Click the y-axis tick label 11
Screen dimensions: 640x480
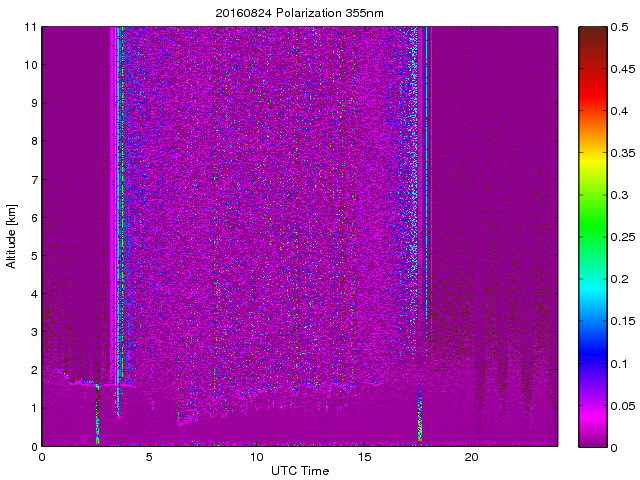(30, 27)
